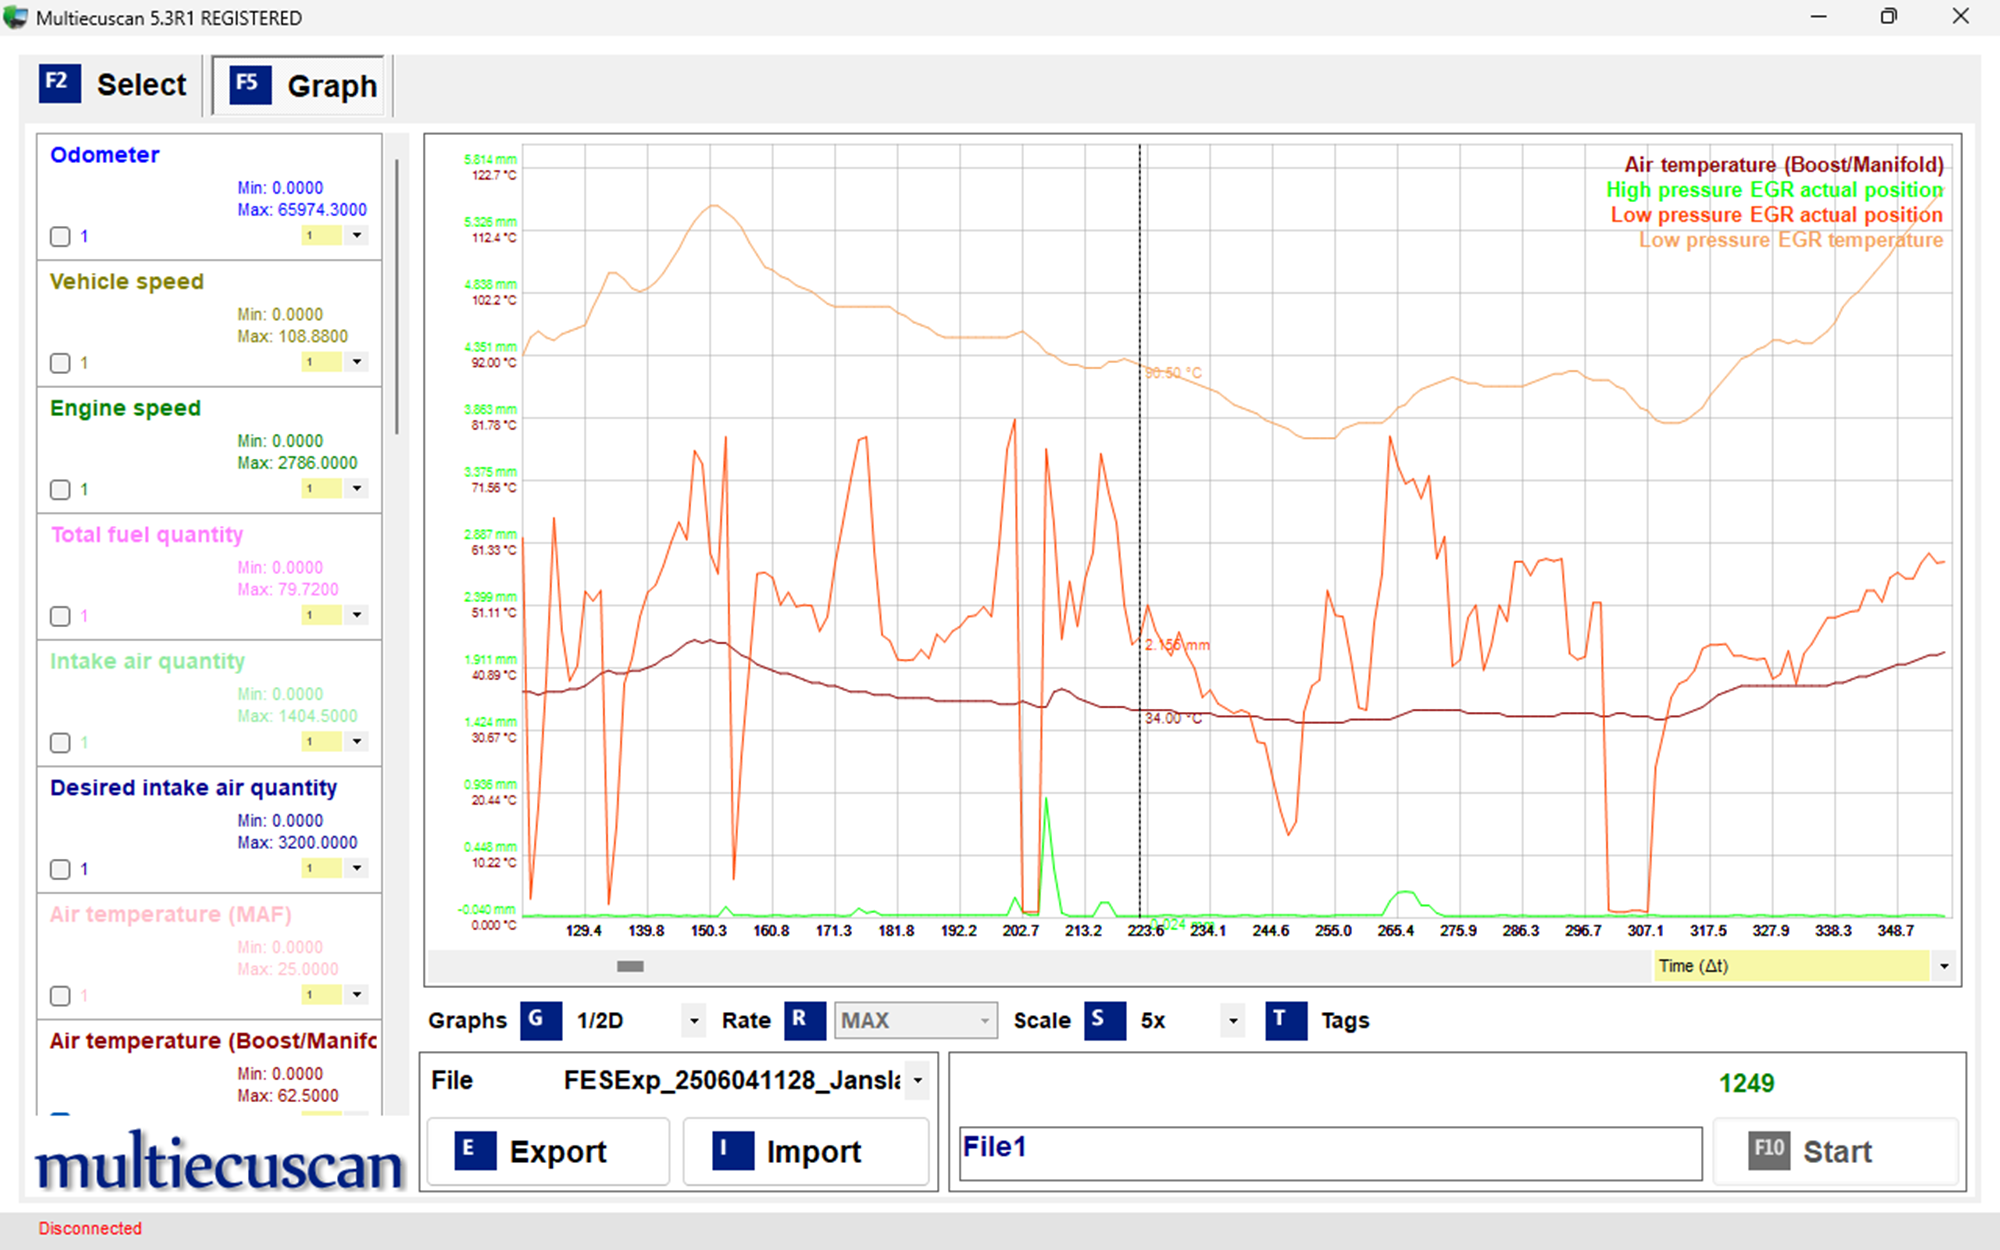Click the Vehicle speed yellow axis selector

322,362
